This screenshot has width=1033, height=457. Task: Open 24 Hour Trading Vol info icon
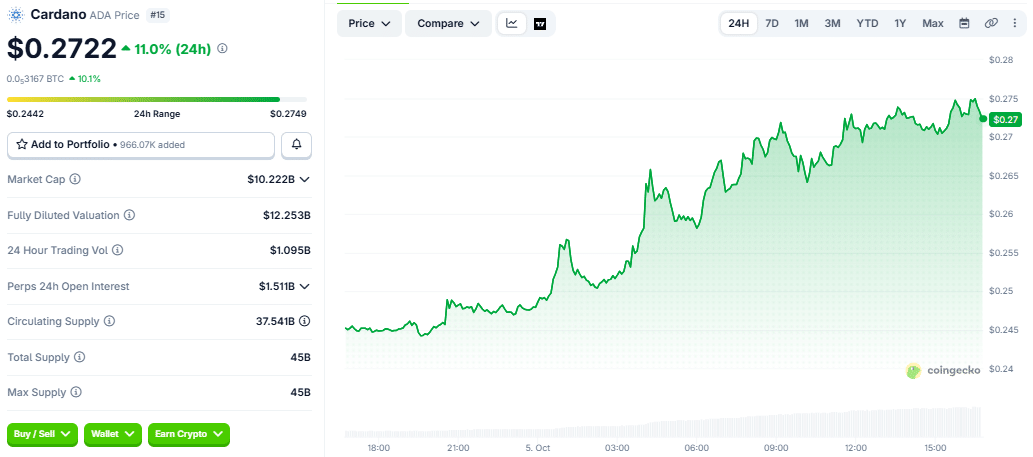[x=117, y=250]
